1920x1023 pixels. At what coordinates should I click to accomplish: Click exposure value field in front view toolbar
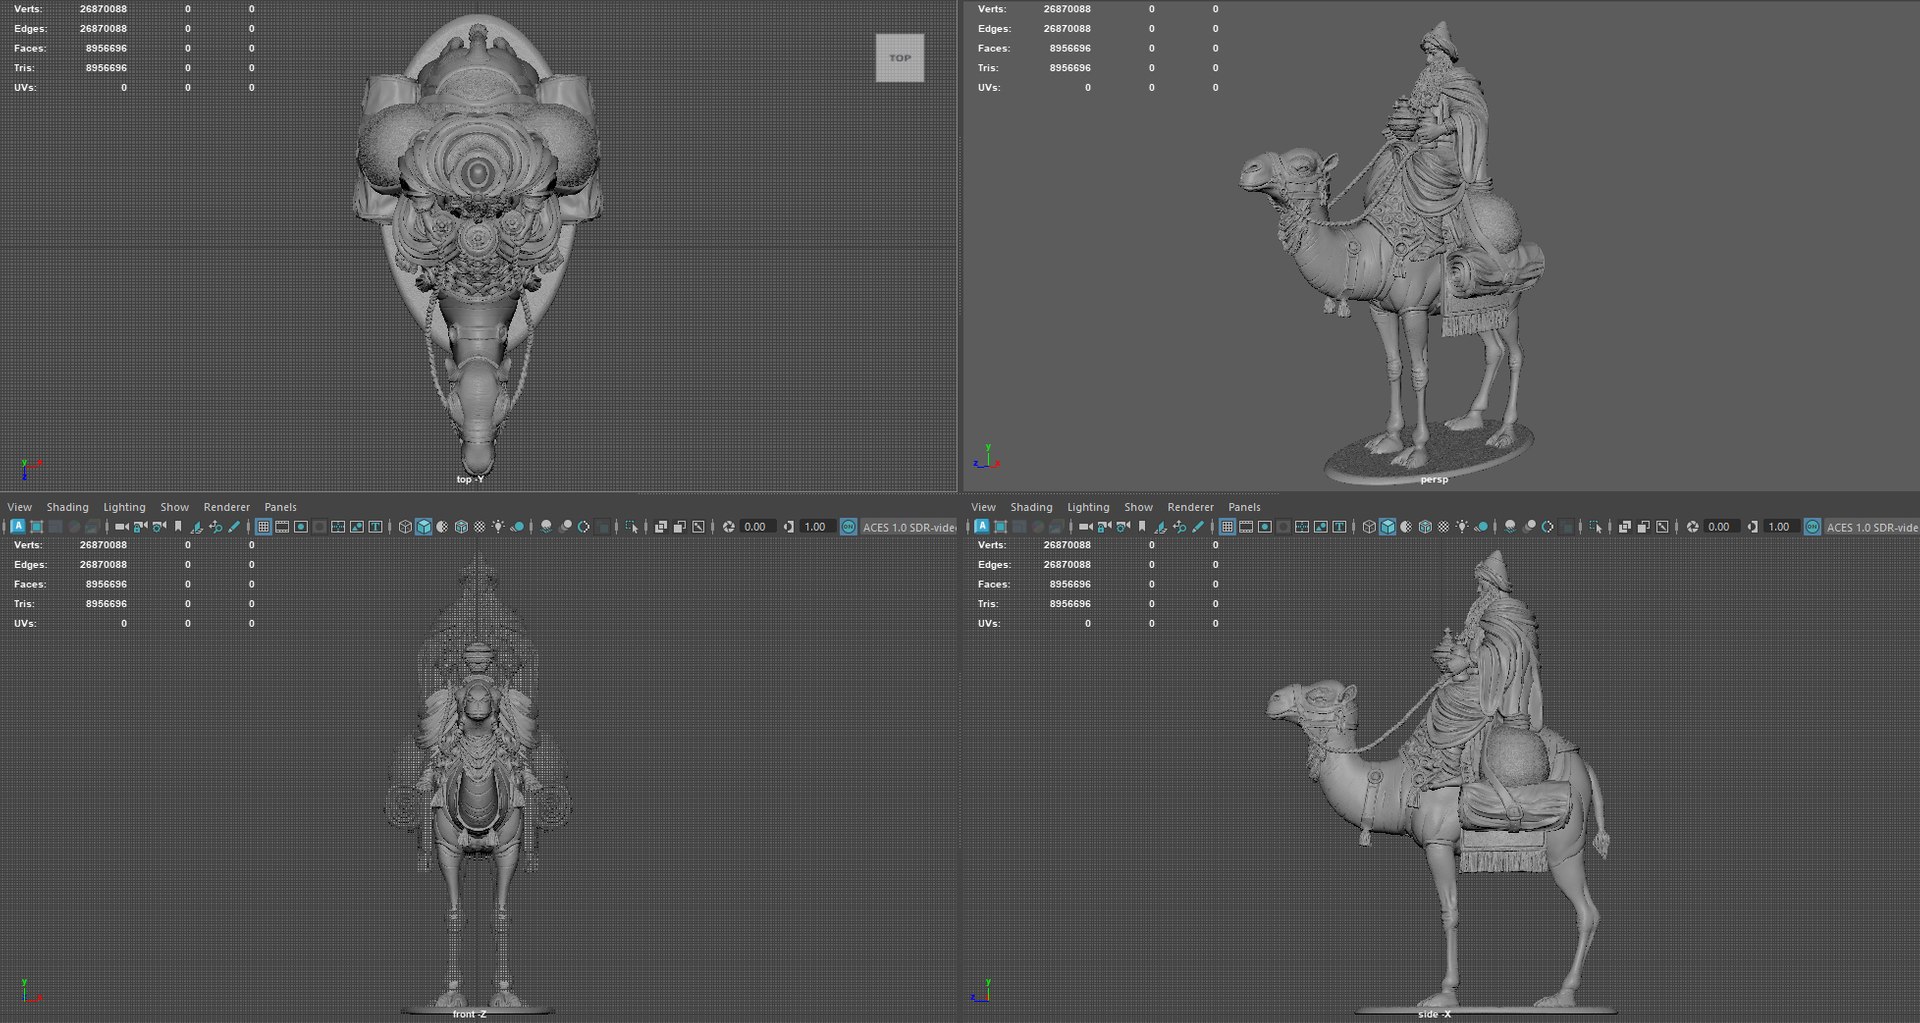[x=756, y=527]
